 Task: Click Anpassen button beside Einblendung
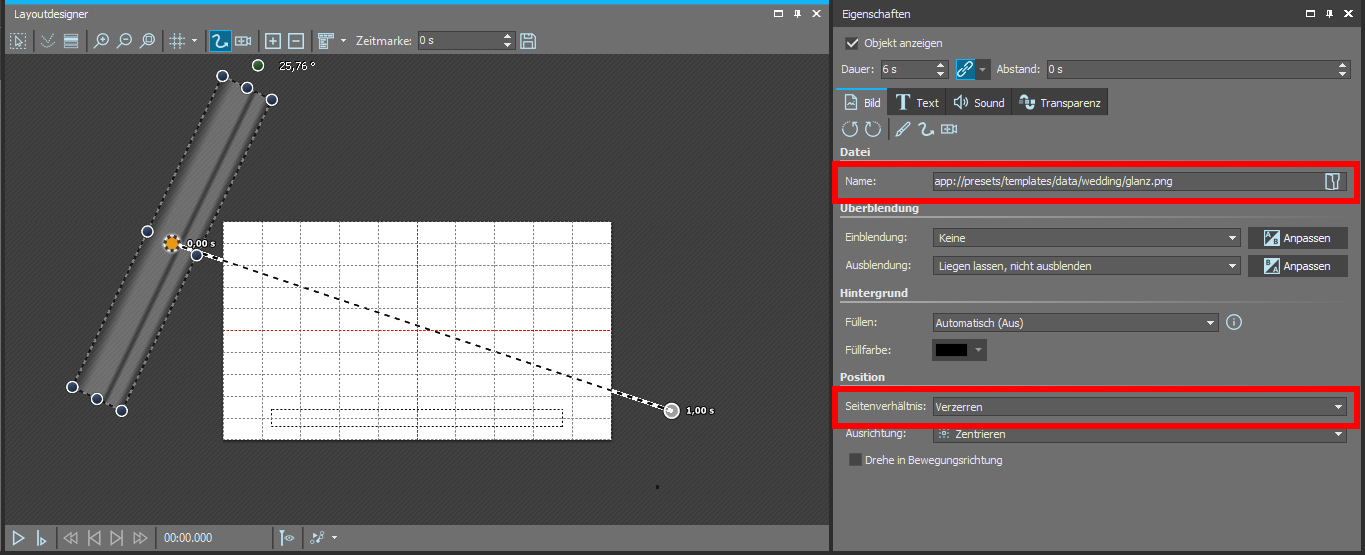(x=1297, y=238)
